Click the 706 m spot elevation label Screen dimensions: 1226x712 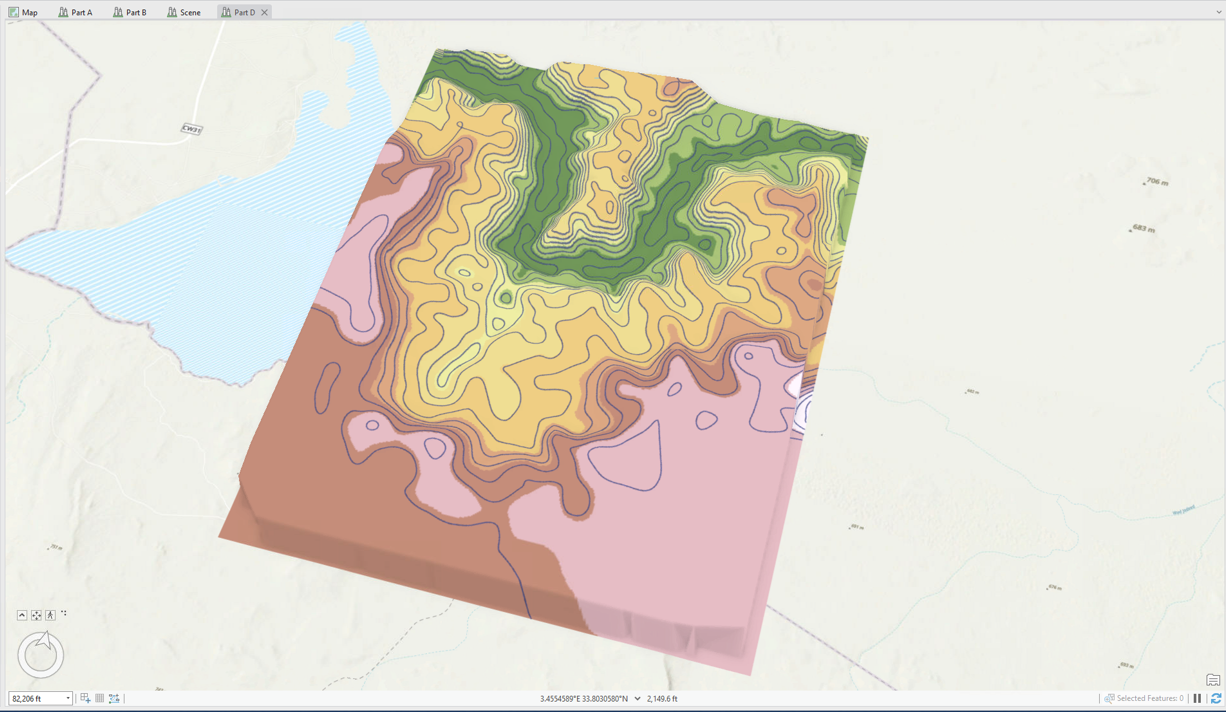click(x=1156, y=182)
